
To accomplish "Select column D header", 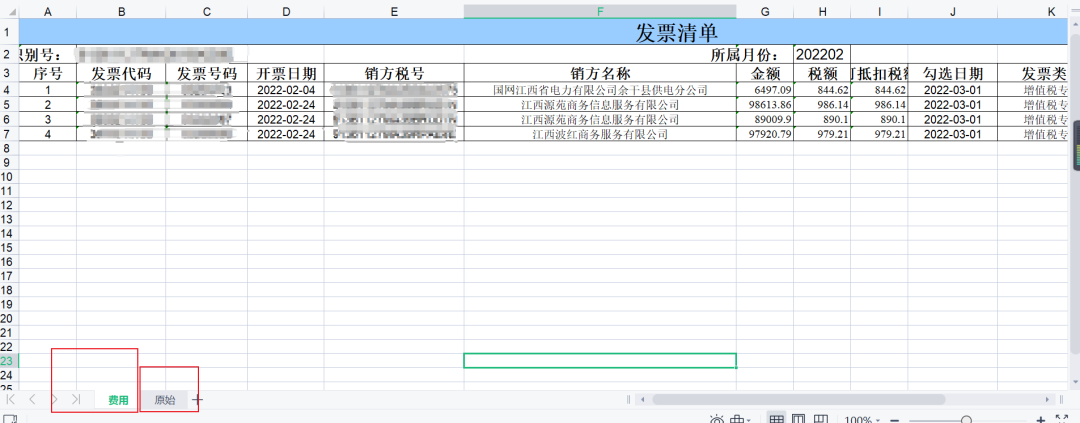I will (286, 12).
